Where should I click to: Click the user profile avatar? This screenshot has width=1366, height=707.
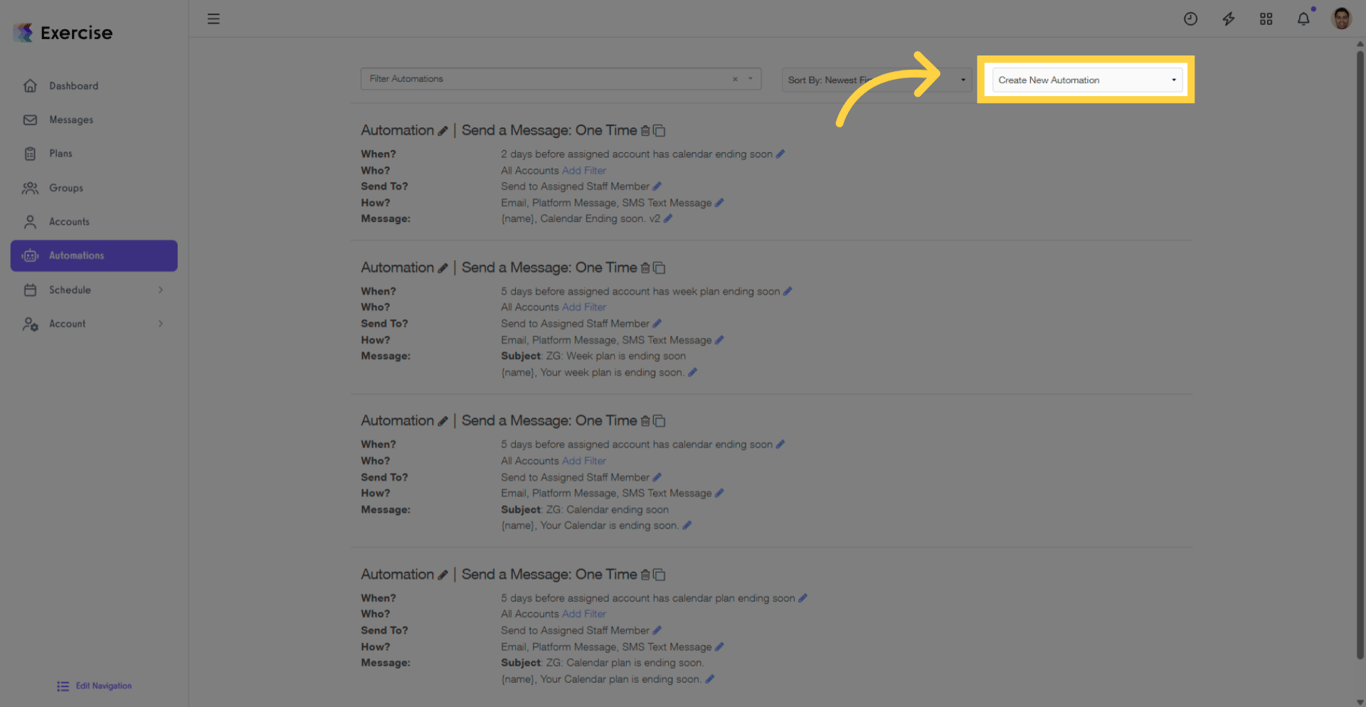point(1341,19)
